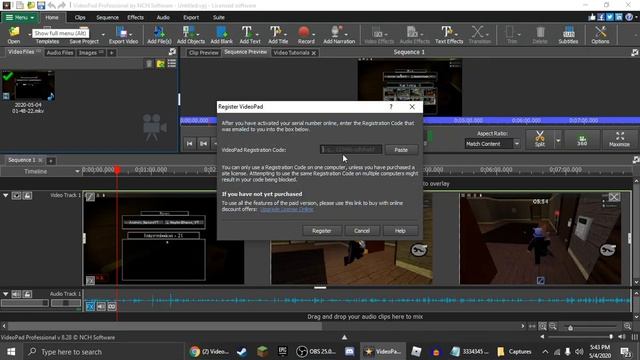This screenshot has width=640, height=360.
Task: Toggle Video Track 1 lock icon
Action: (x=27, y=196)
